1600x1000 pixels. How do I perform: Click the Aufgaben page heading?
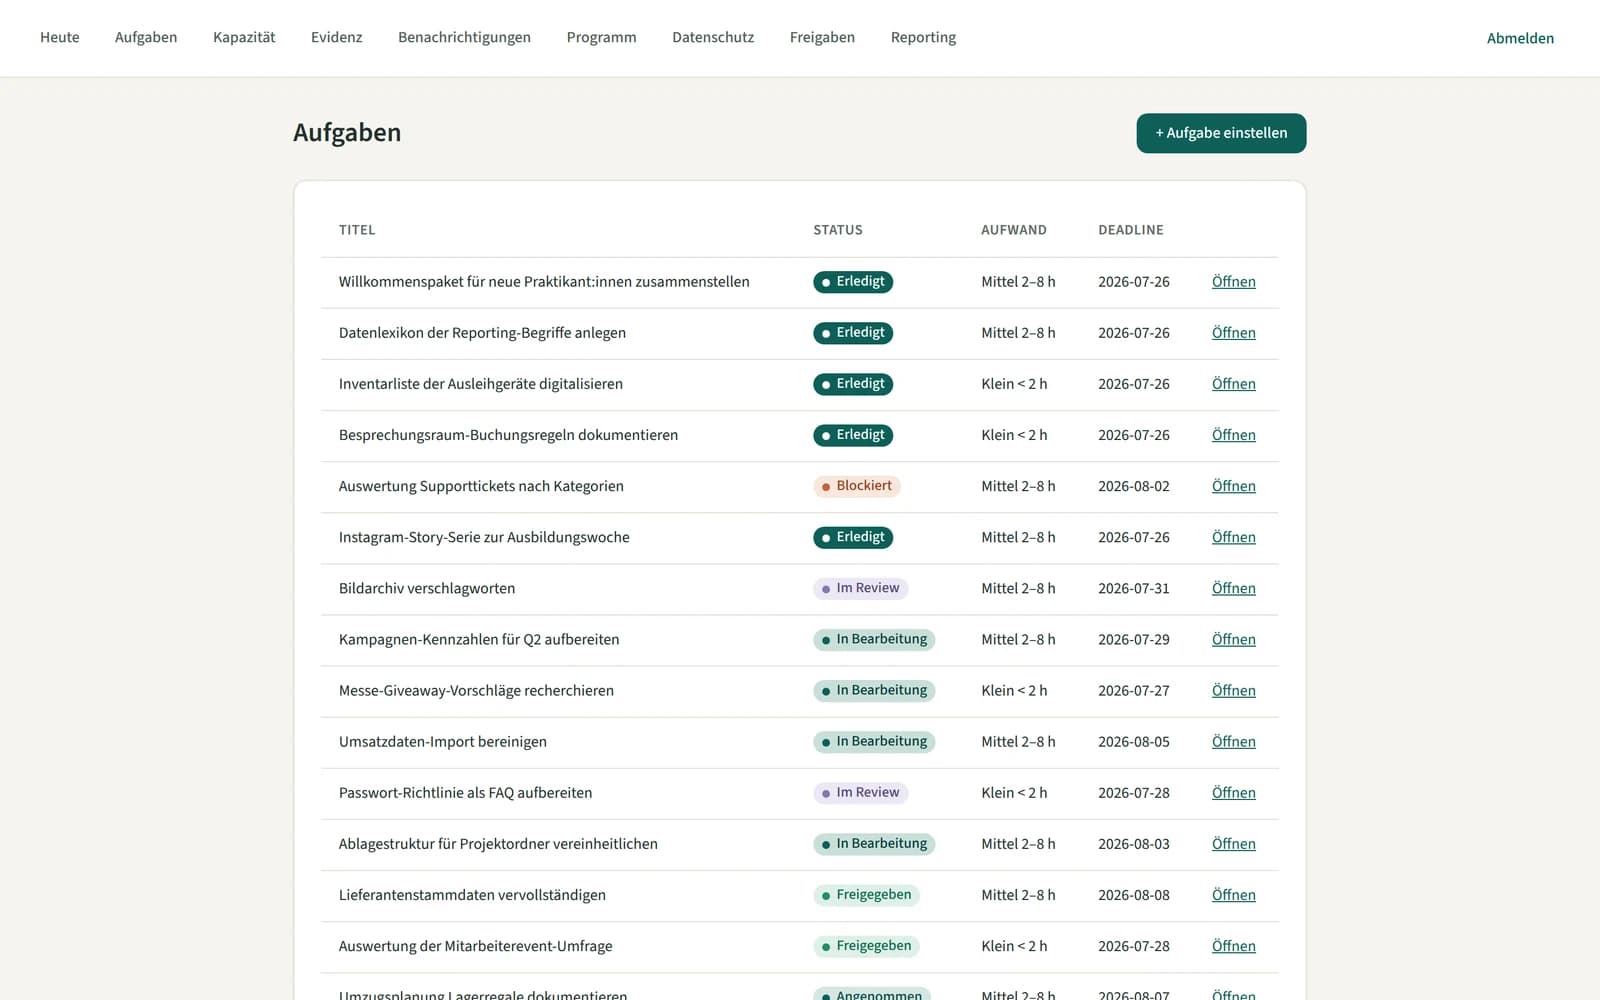(x=347, y=133)
